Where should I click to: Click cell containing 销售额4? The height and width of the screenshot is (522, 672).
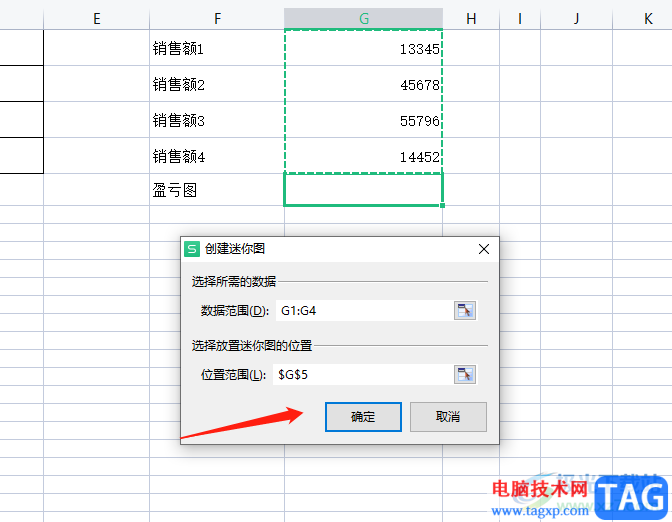(x=217, y=156)
